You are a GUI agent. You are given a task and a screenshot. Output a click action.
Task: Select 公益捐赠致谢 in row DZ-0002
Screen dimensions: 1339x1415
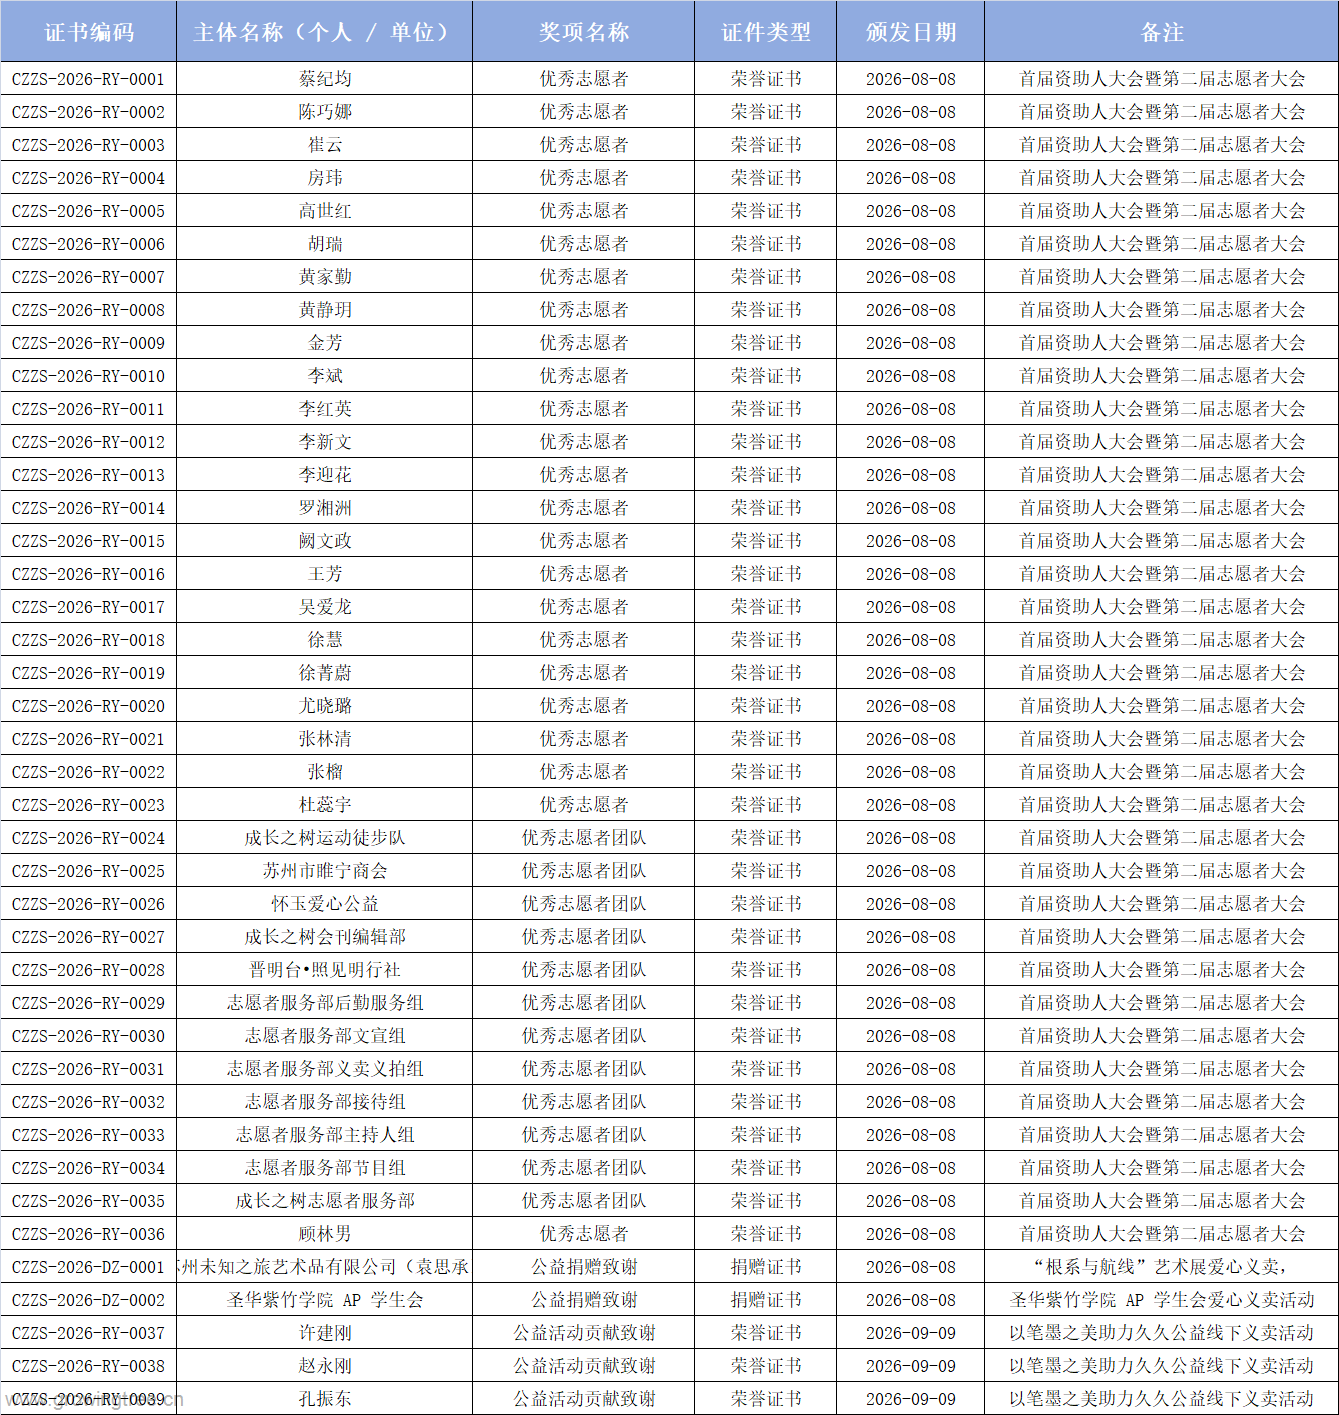point(583,1300)
